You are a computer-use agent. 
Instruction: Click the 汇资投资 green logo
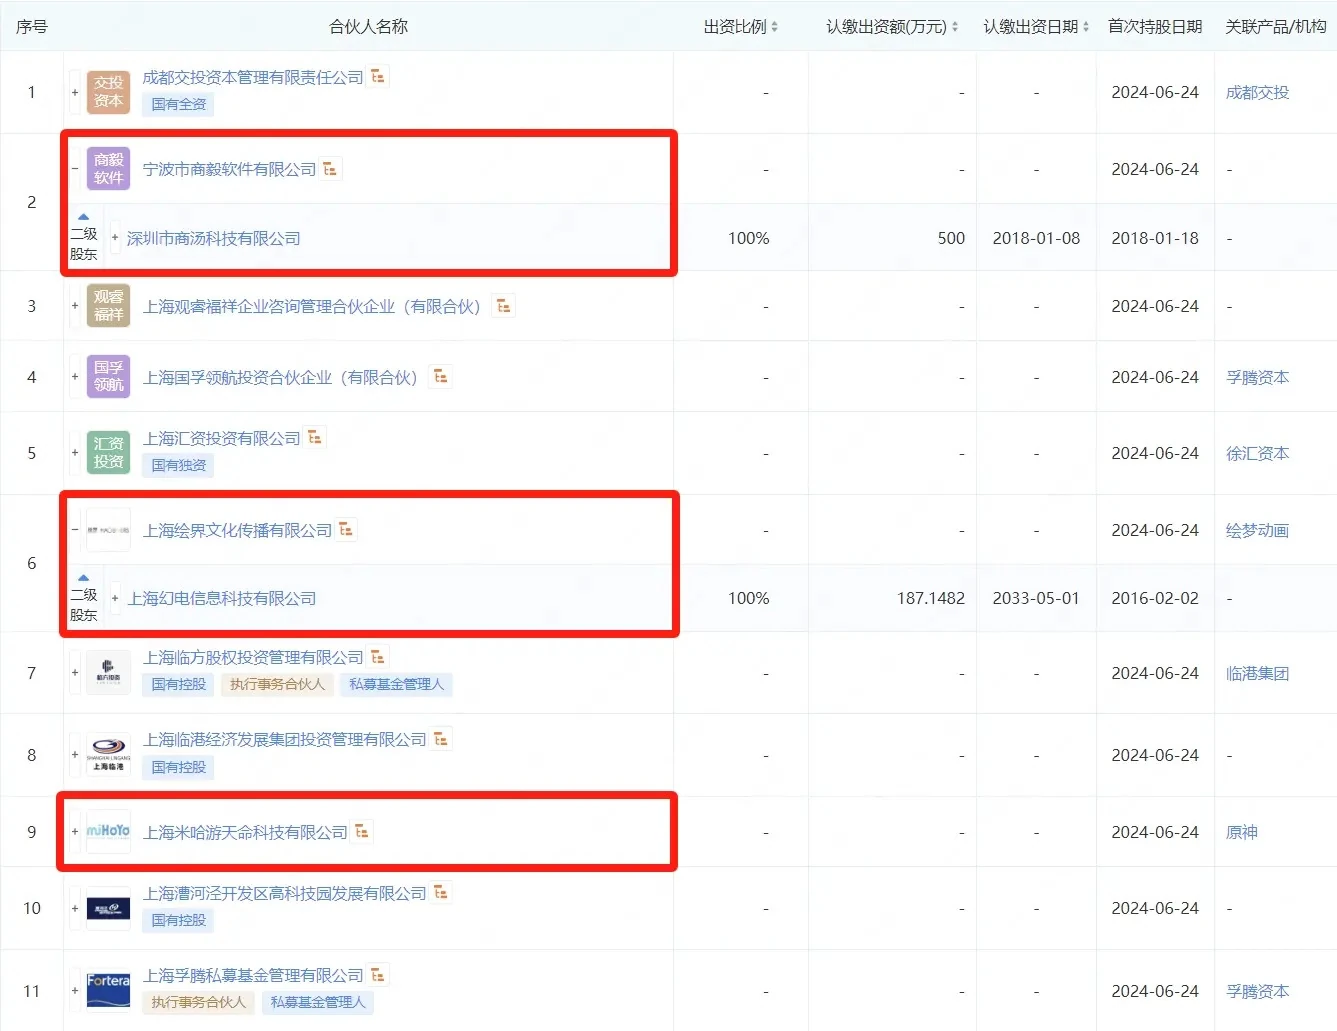coord(108,453)
